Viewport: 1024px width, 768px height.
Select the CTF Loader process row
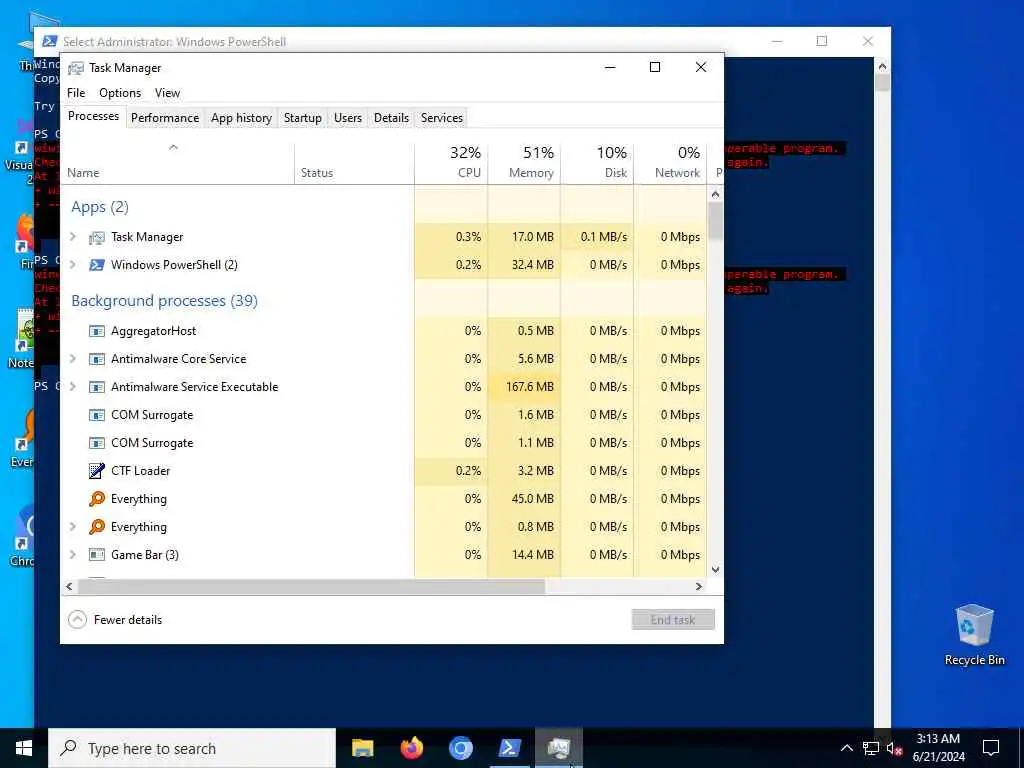point(383,471)
